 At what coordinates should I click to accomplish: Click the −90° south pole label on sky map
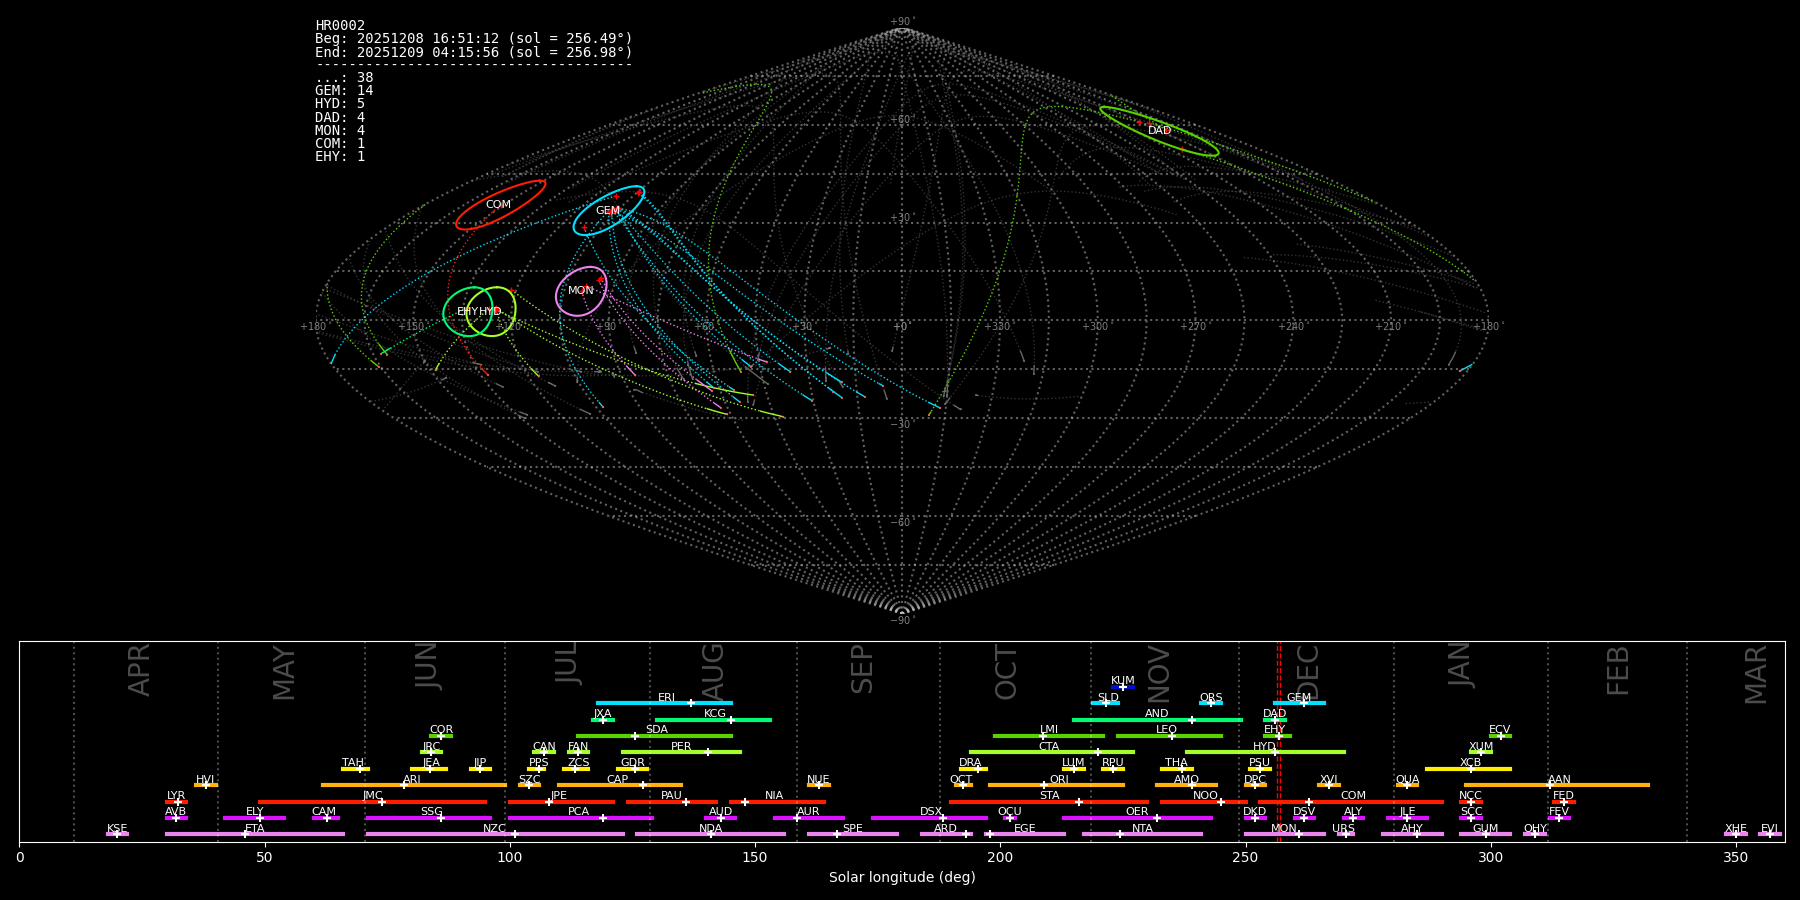pyautogui.click(x=902, y=621)
